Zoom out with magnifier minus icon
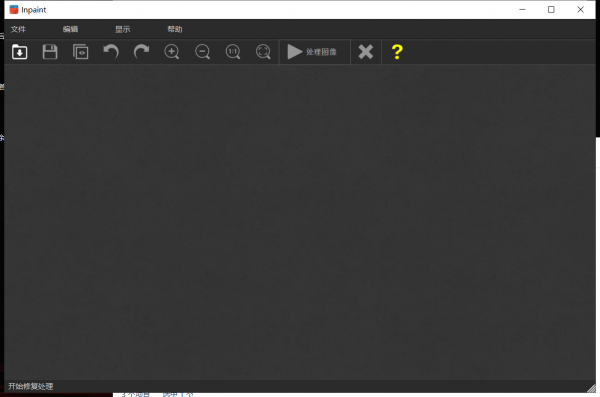The width and height of the screenshot is (600, 397). pos(202,52)
